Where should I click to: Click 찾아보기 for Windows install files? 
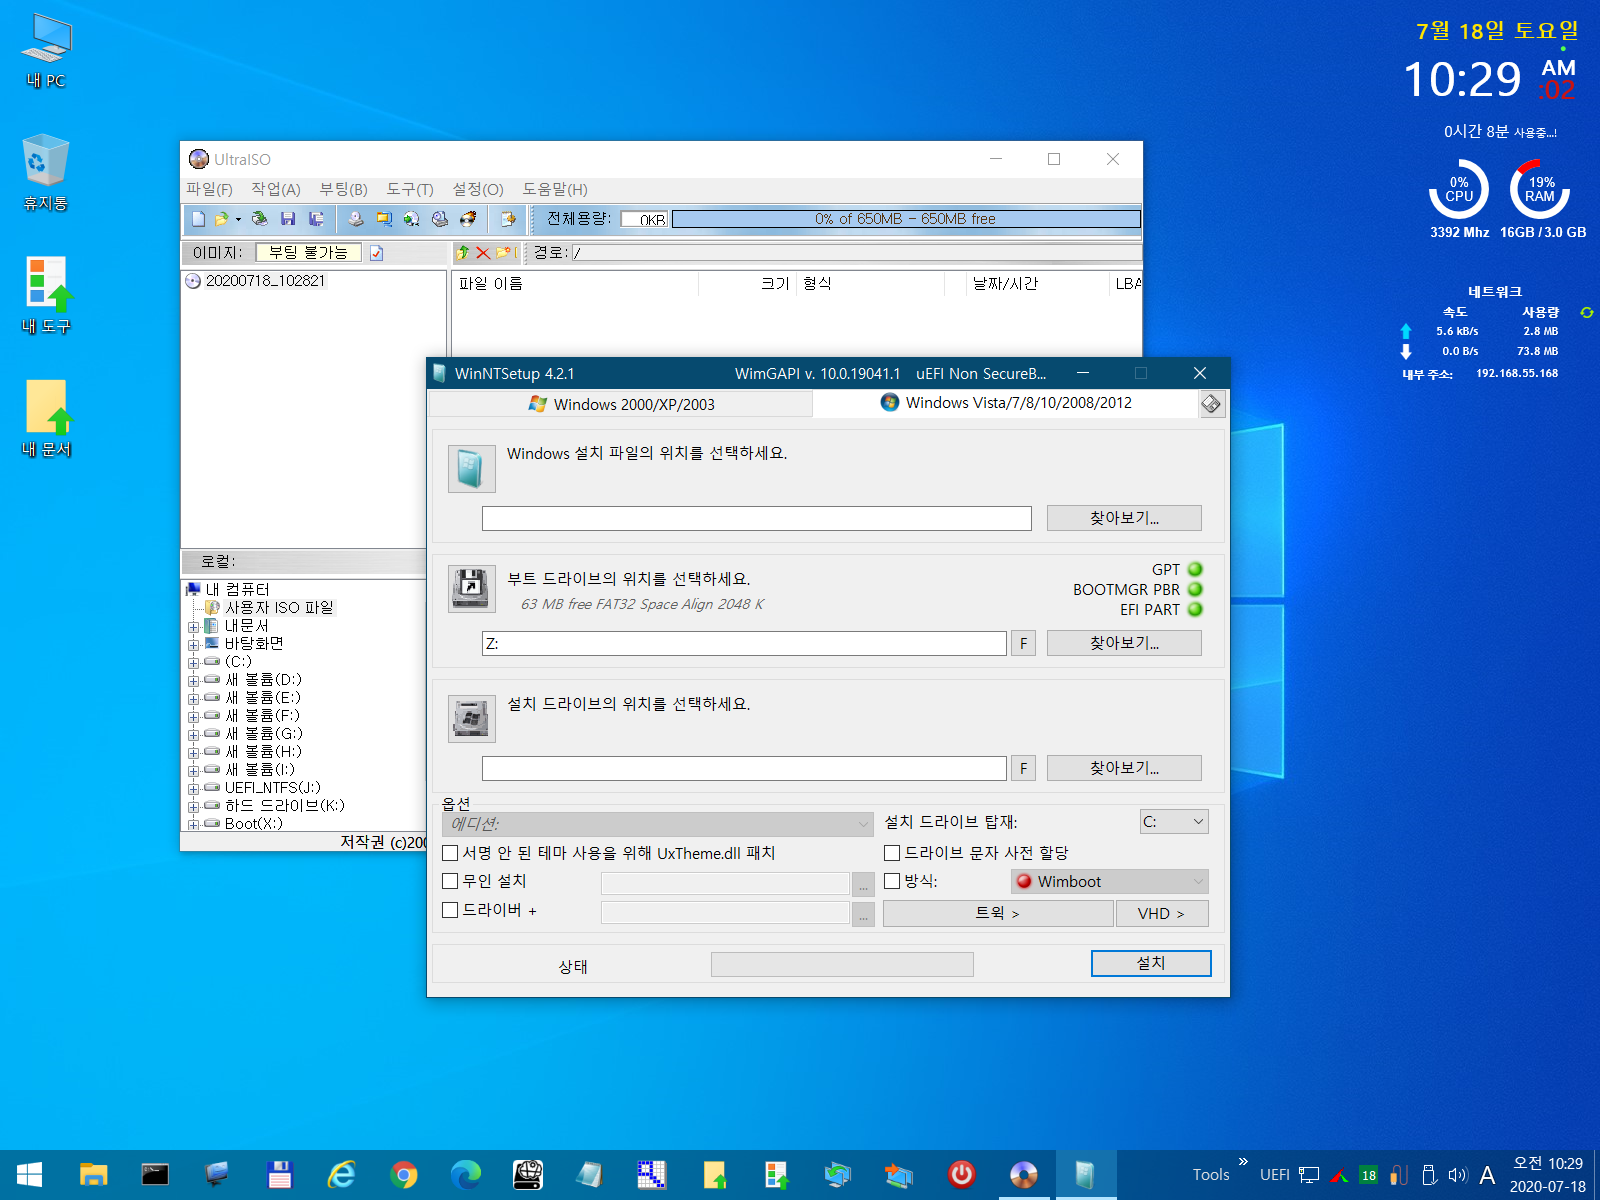coord(1124,518)
